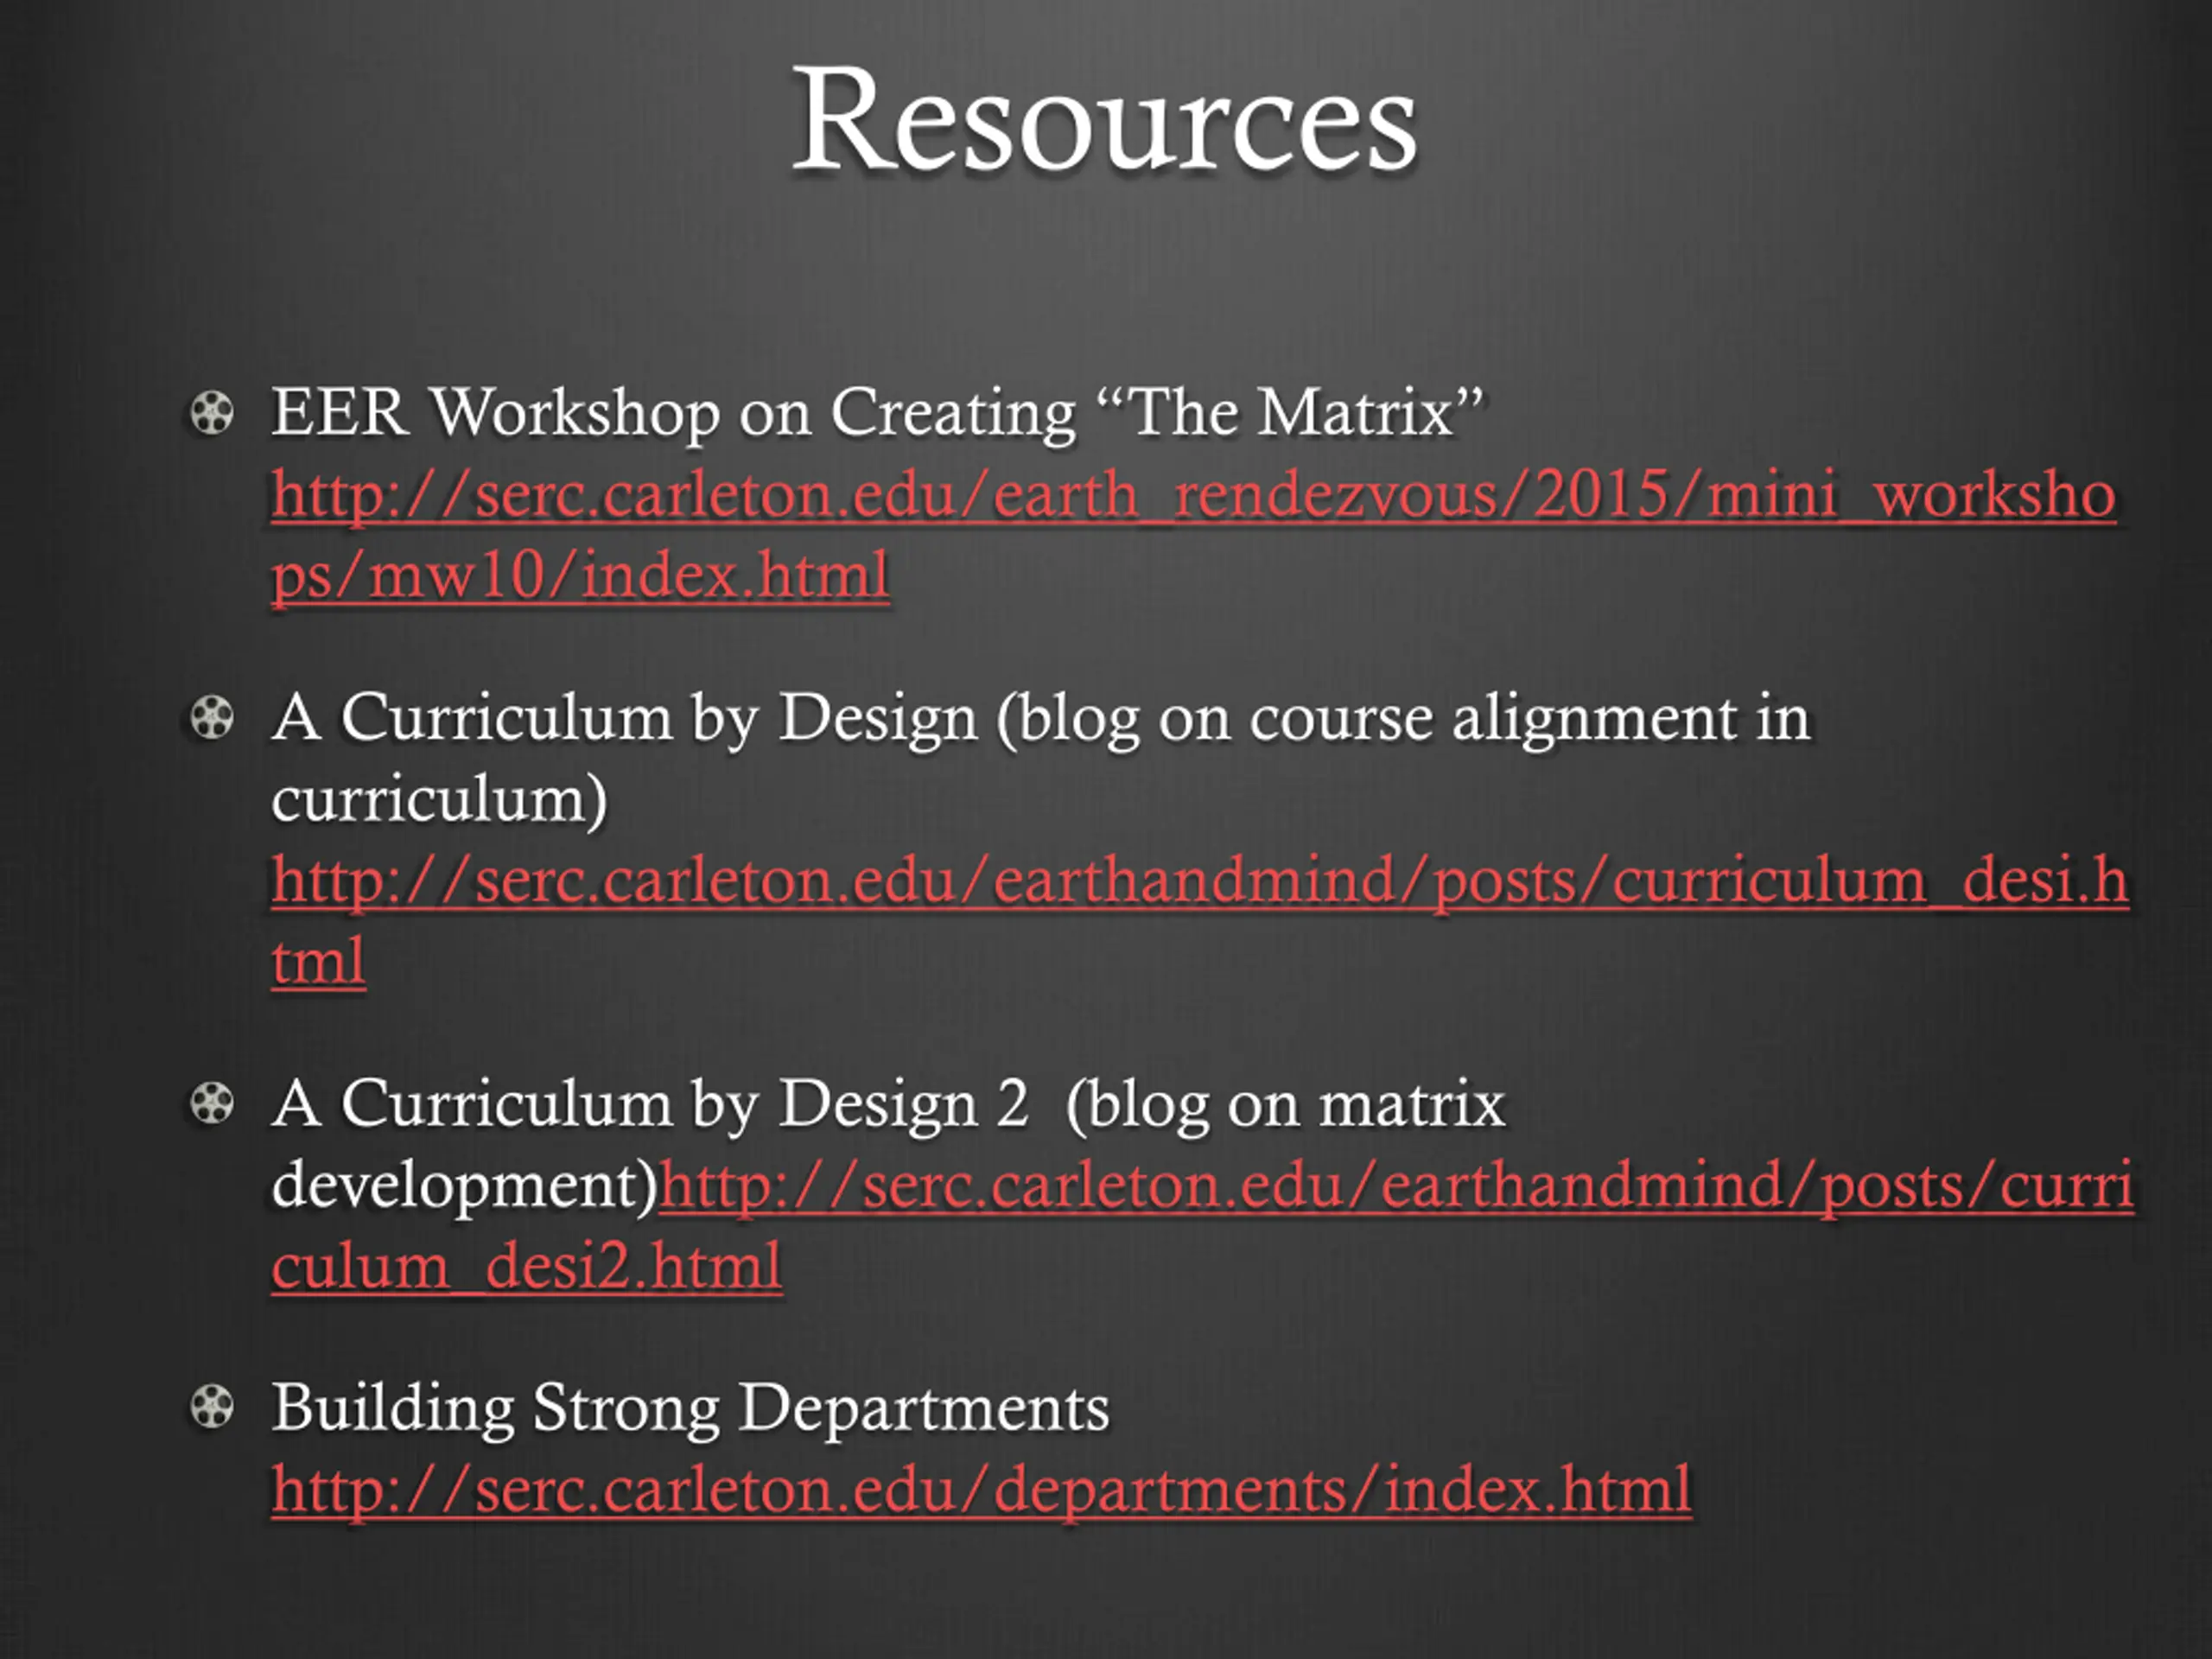Screen dimensions: 2212x1659
Task: Select the 'Building Strong Departments' text
Action: [691, 1408]
